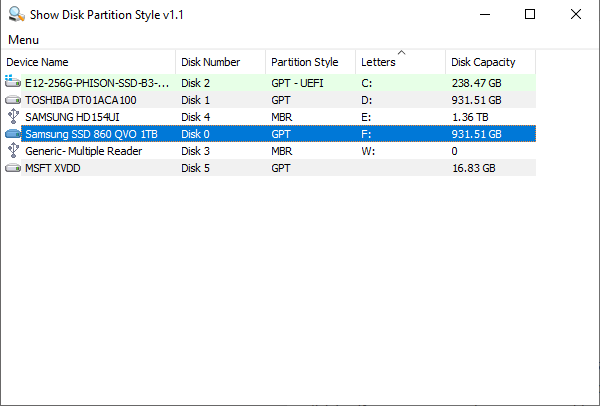Click the sort arrow above Letters column
The height and width of the screenshot is (406, 600).
click(x=401, y=52)
